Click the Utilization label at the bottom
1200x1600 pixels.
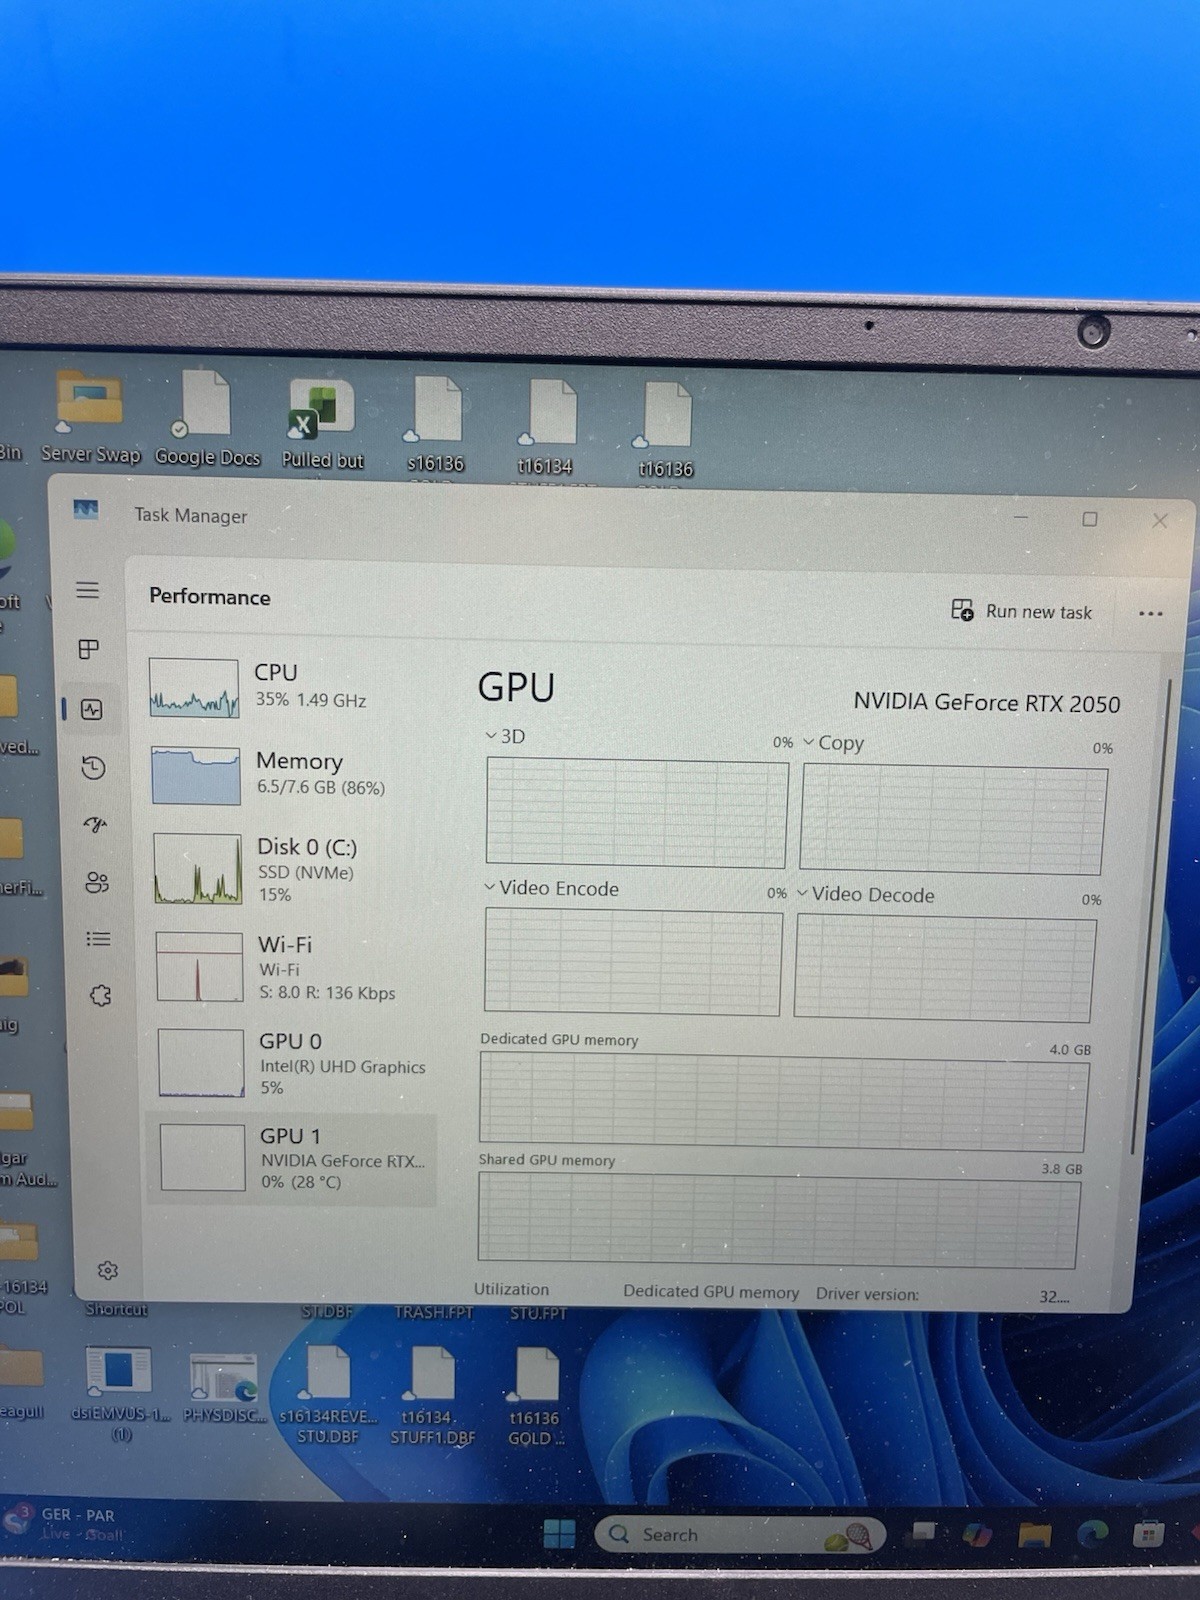[x=511, y=1289]
